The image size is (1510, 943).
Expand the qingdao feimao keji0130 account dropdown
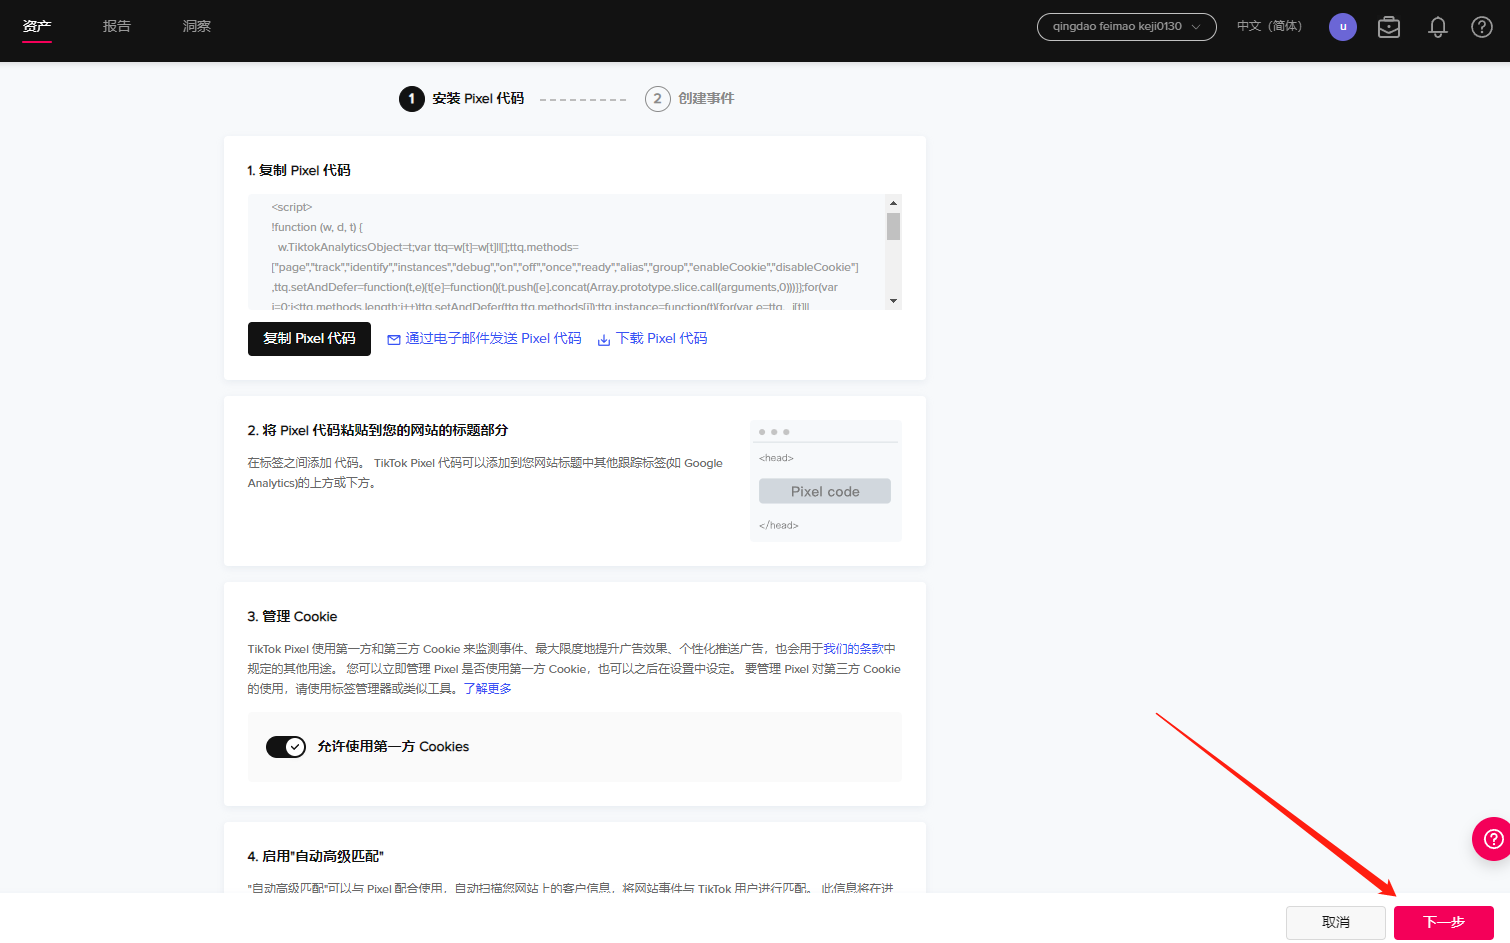tap(1126, 27)
